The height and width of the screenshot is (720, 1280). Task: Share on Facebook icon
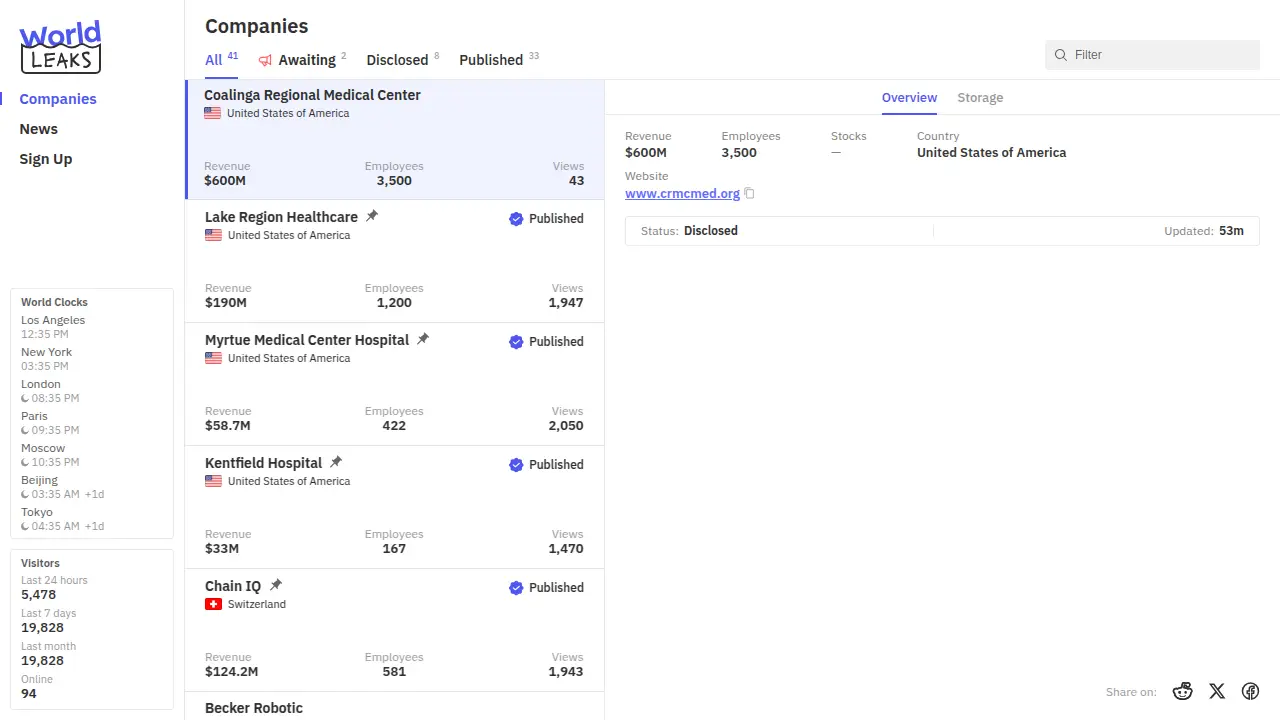(x=1250, y=691)
